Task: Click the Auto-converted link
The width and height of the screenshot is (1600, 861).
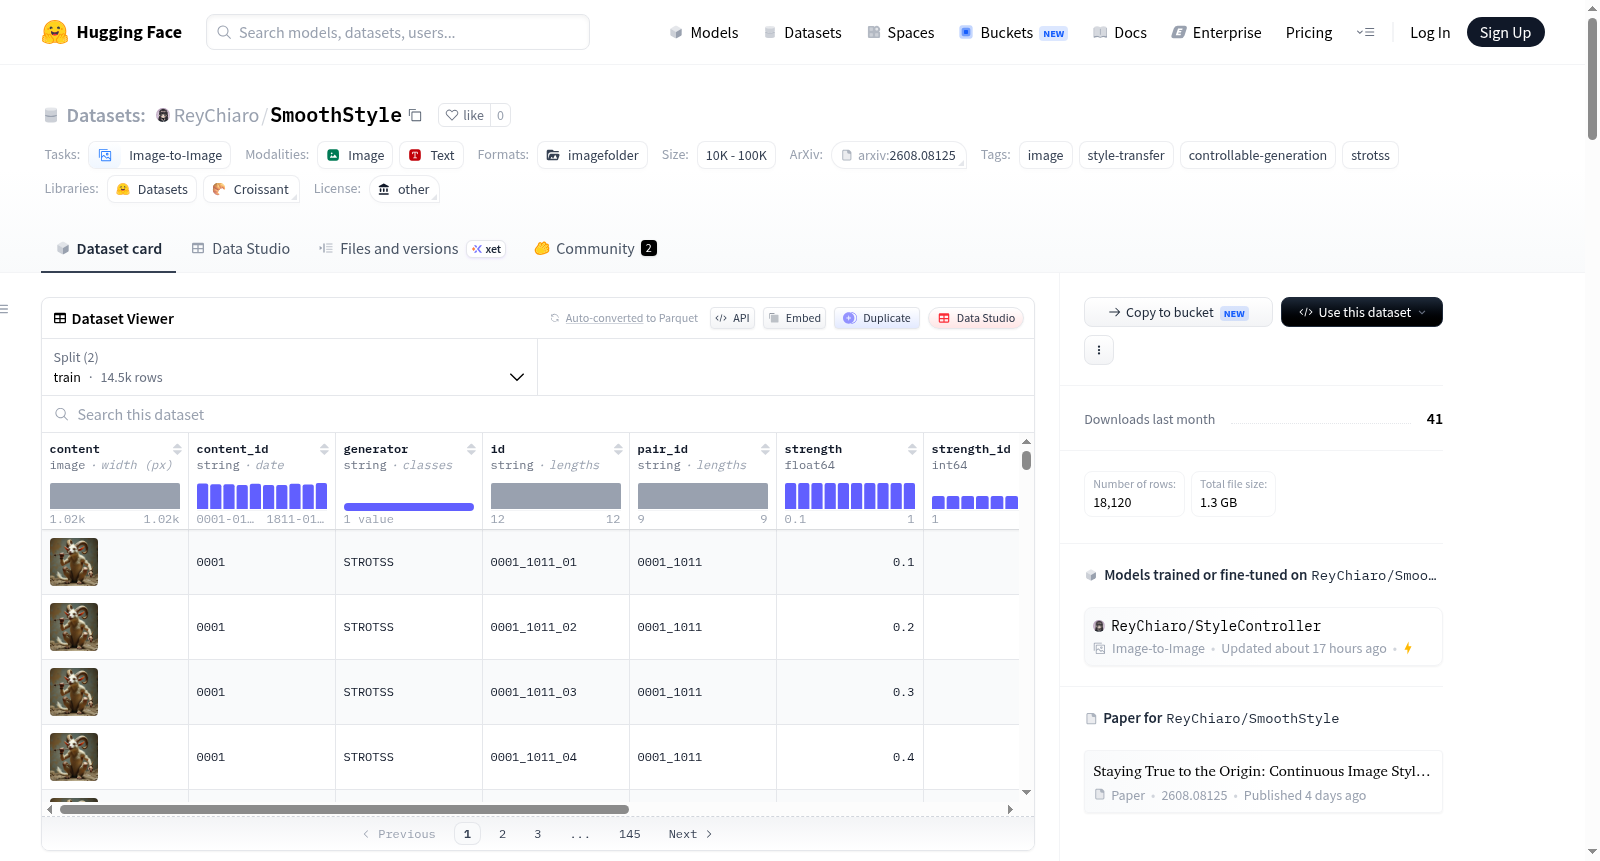Action: coord(604,318)
